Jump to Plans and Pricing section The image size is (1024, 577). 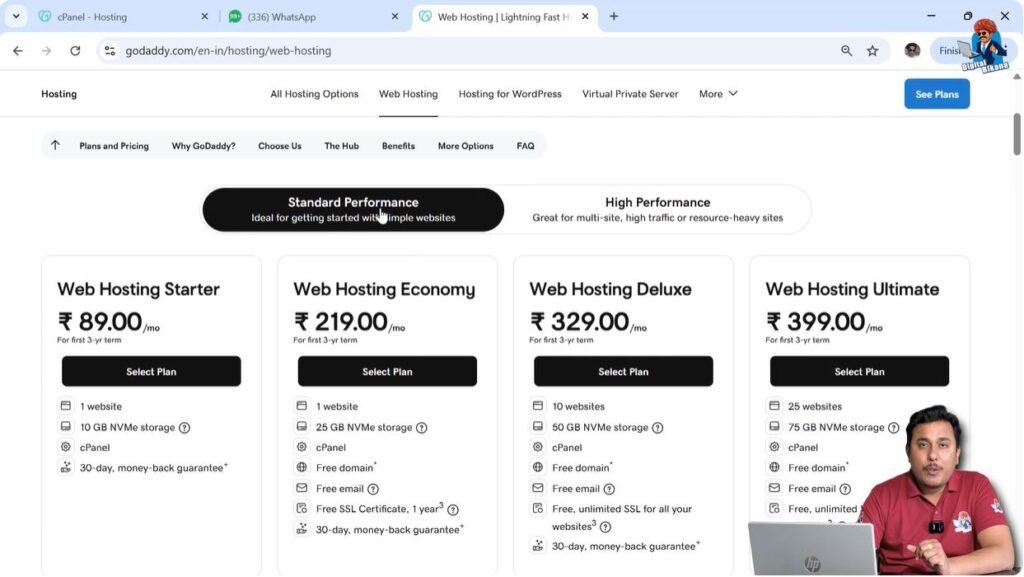coord(114,146)
